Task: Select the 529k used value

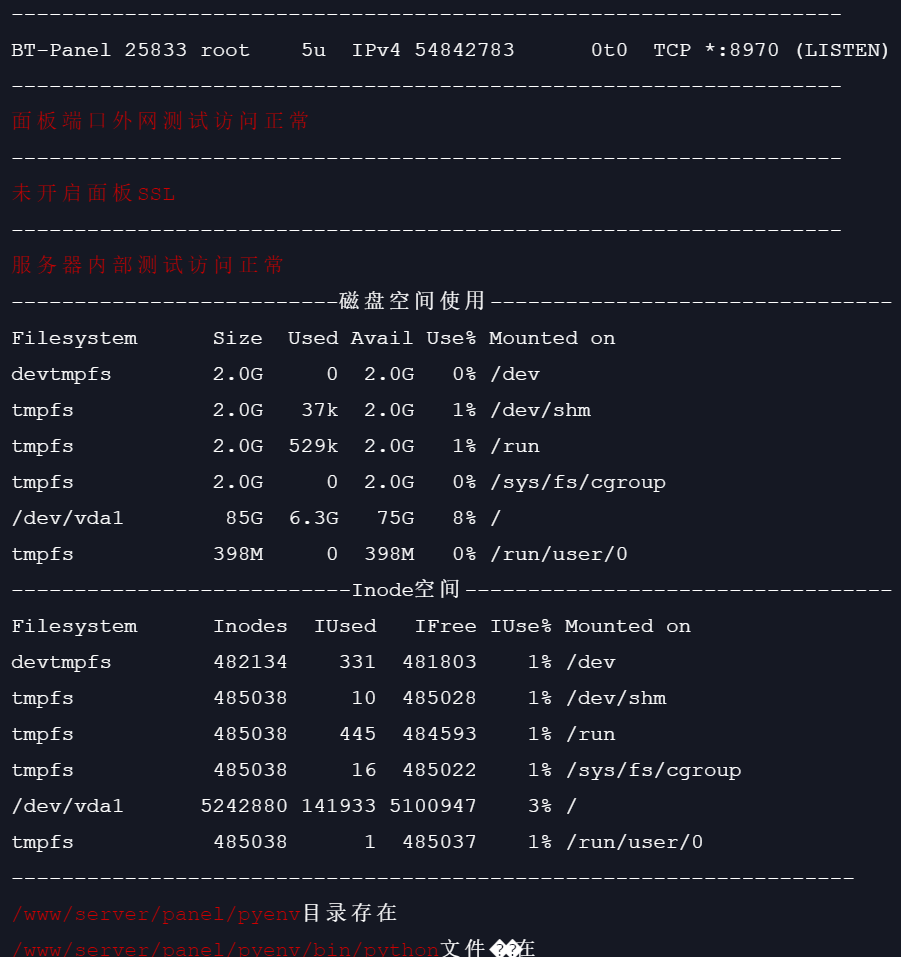Action: (x=313, y=446)
